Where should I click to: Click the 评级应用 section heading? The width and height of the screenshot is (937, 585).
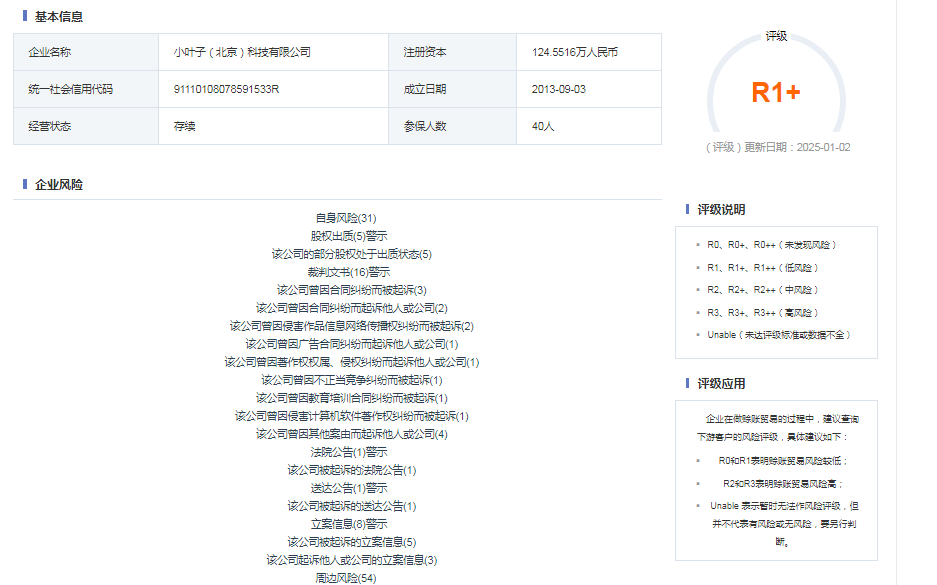pyautogui.click(x=721, y=384)
